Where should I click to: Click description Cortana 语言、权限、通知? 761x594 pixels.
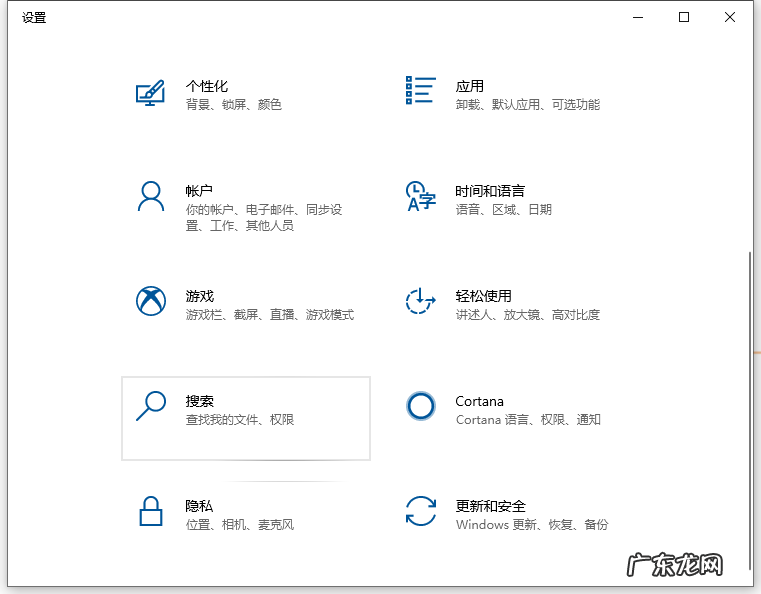tap(528, 420)
